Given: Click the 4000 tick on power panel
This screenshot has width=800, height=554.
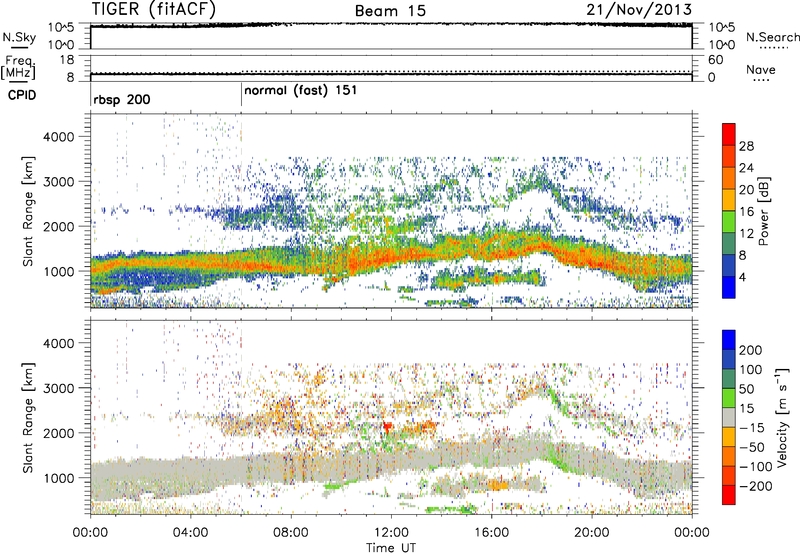Looking at the screenshot, I should point(59,137).
